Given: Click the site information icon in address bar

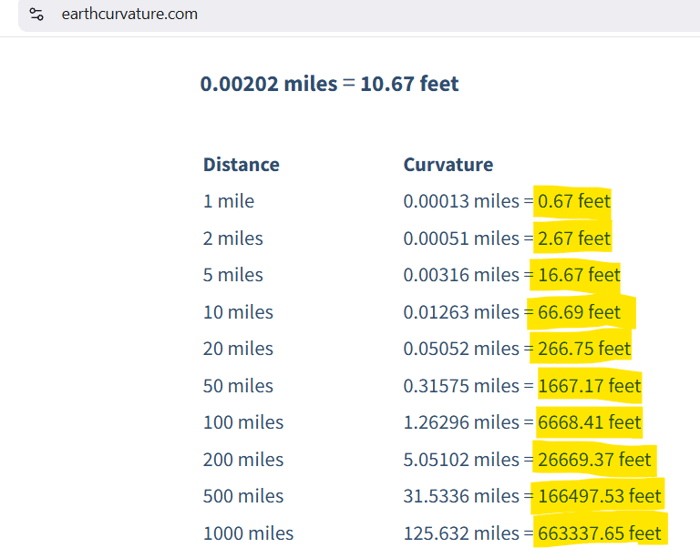Looking at the screenshot, I should click(x=37, y=15).
